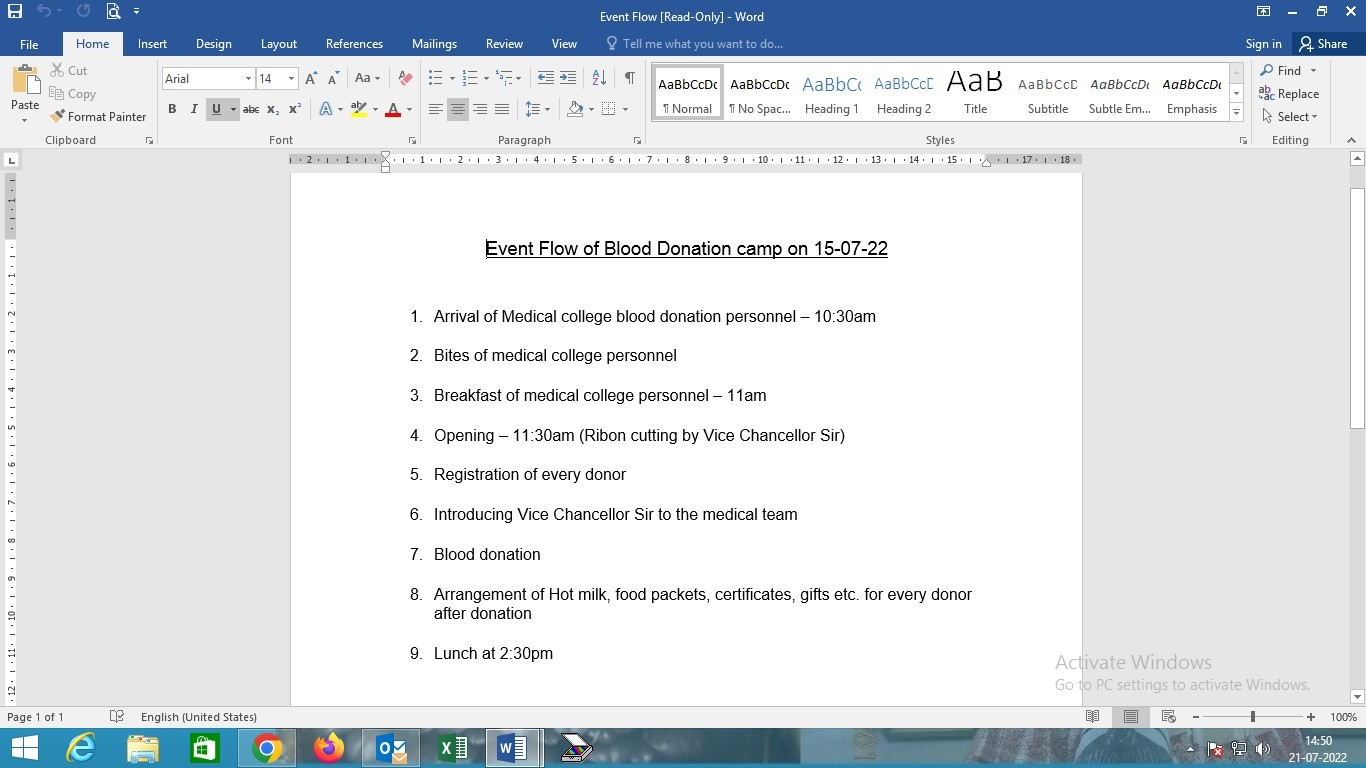Open the Change Case dropdown
The height and width of the screenshot is (768, 1366).
(367, 78)
